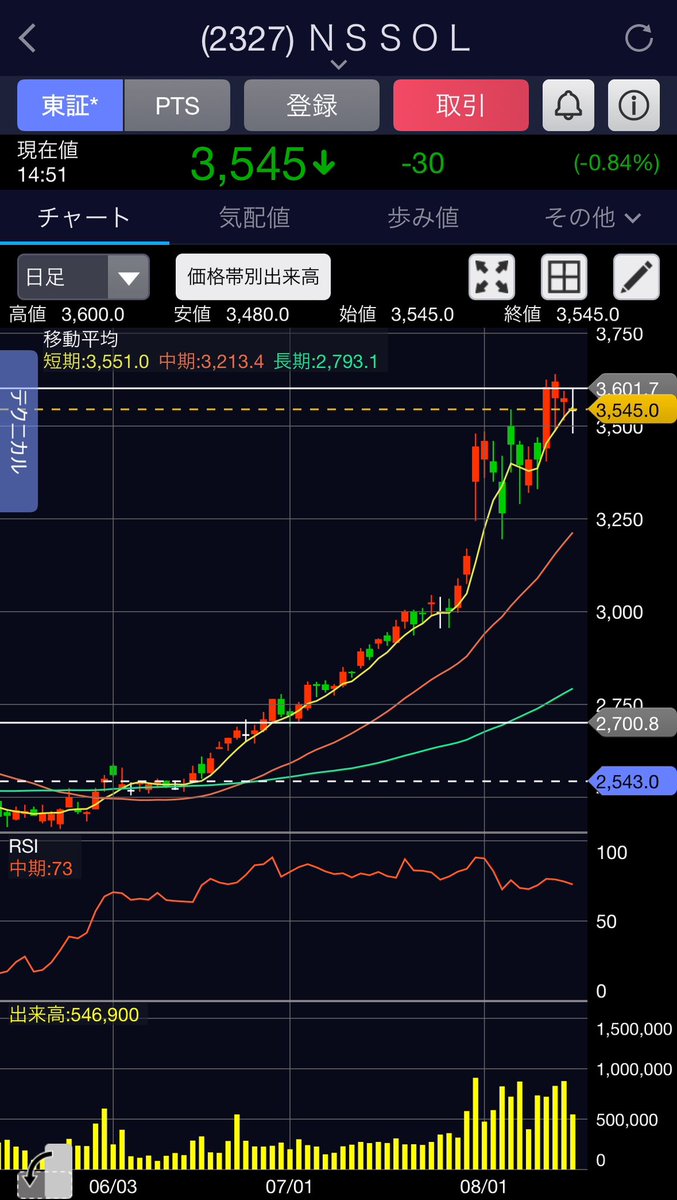Open the info icon
Screen dimensions: 677x1200
click(633, 105)
